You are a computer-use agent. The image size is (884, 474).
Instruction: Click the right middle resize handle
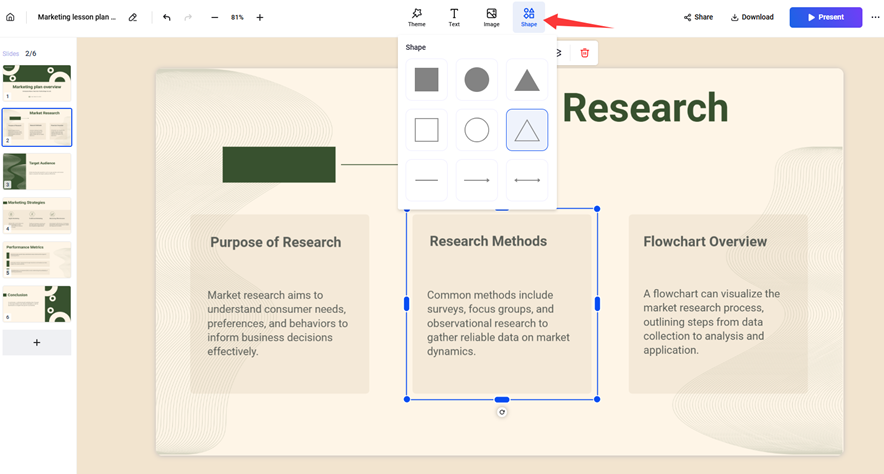coord(597,304)
